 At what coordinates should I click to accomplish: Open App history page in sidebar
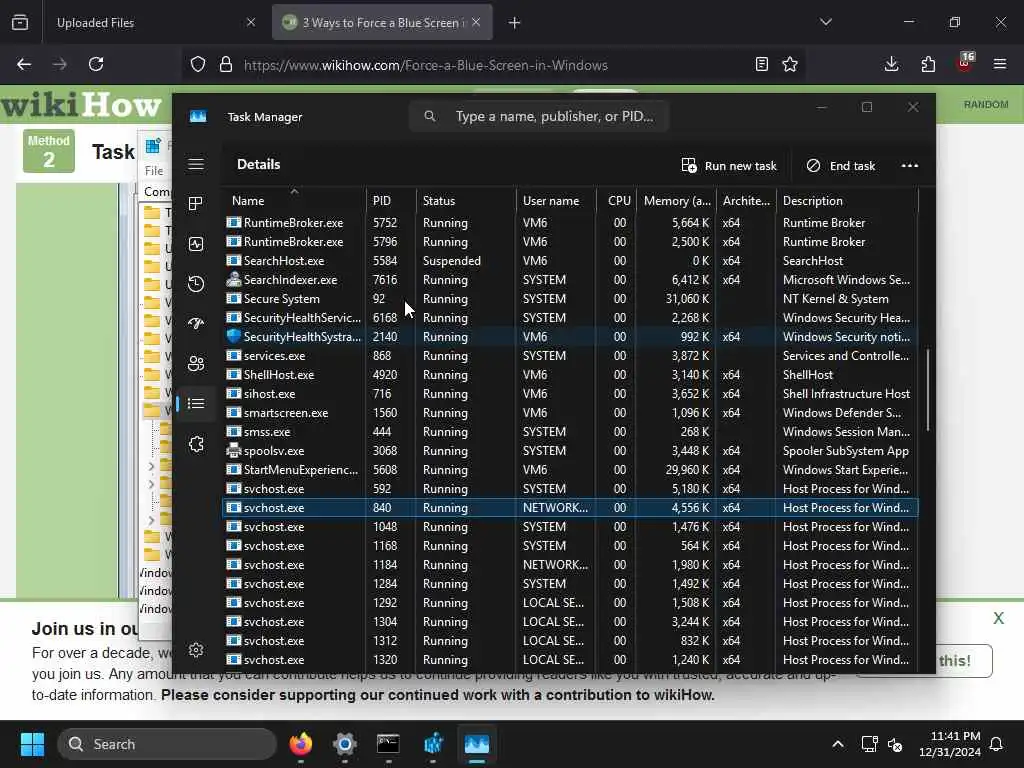[196, 284]
